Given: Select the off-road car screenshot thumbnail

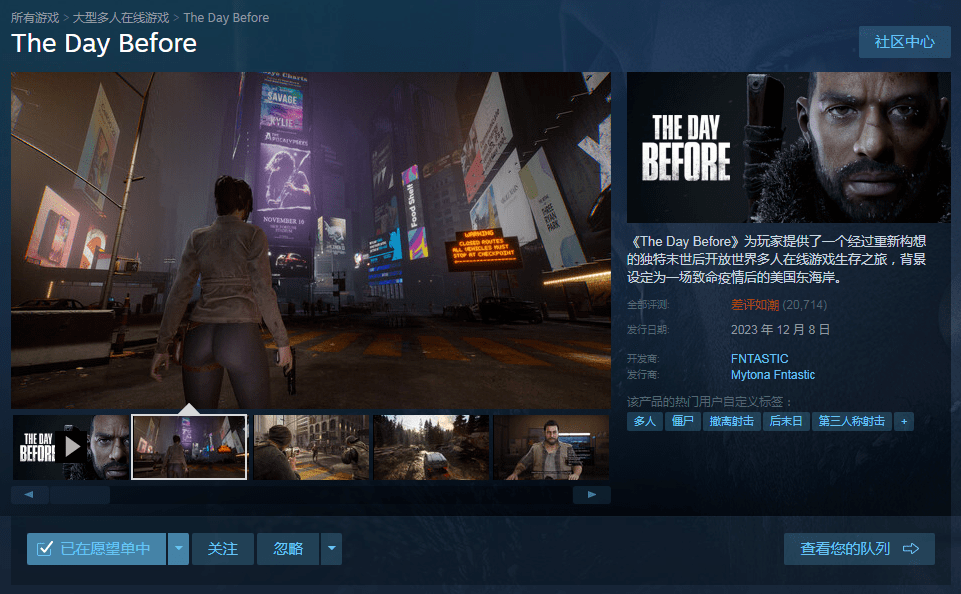Looking at the screenshot, I should click(x=431, y=447).
